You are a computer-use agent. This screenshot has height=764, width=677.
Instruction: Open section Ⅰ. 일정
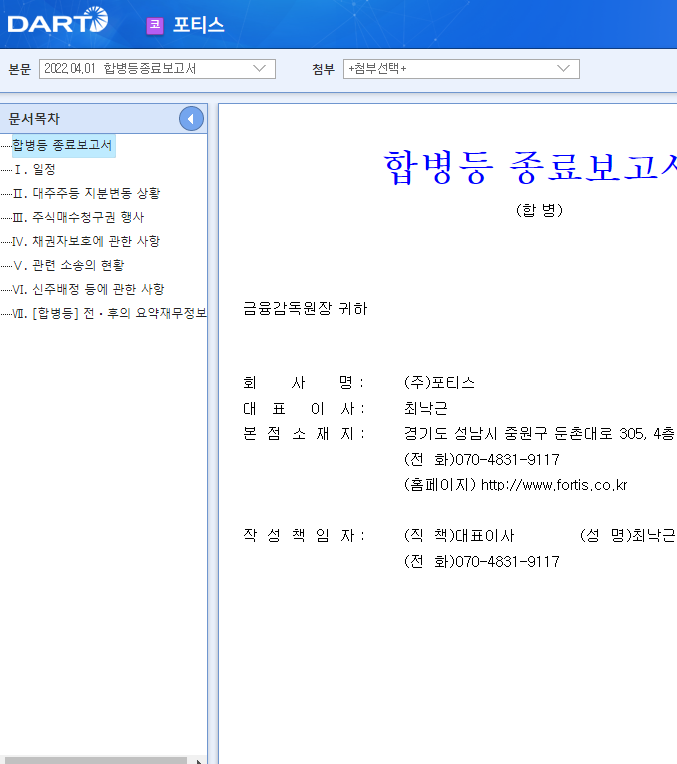click(x=34, y=169)
